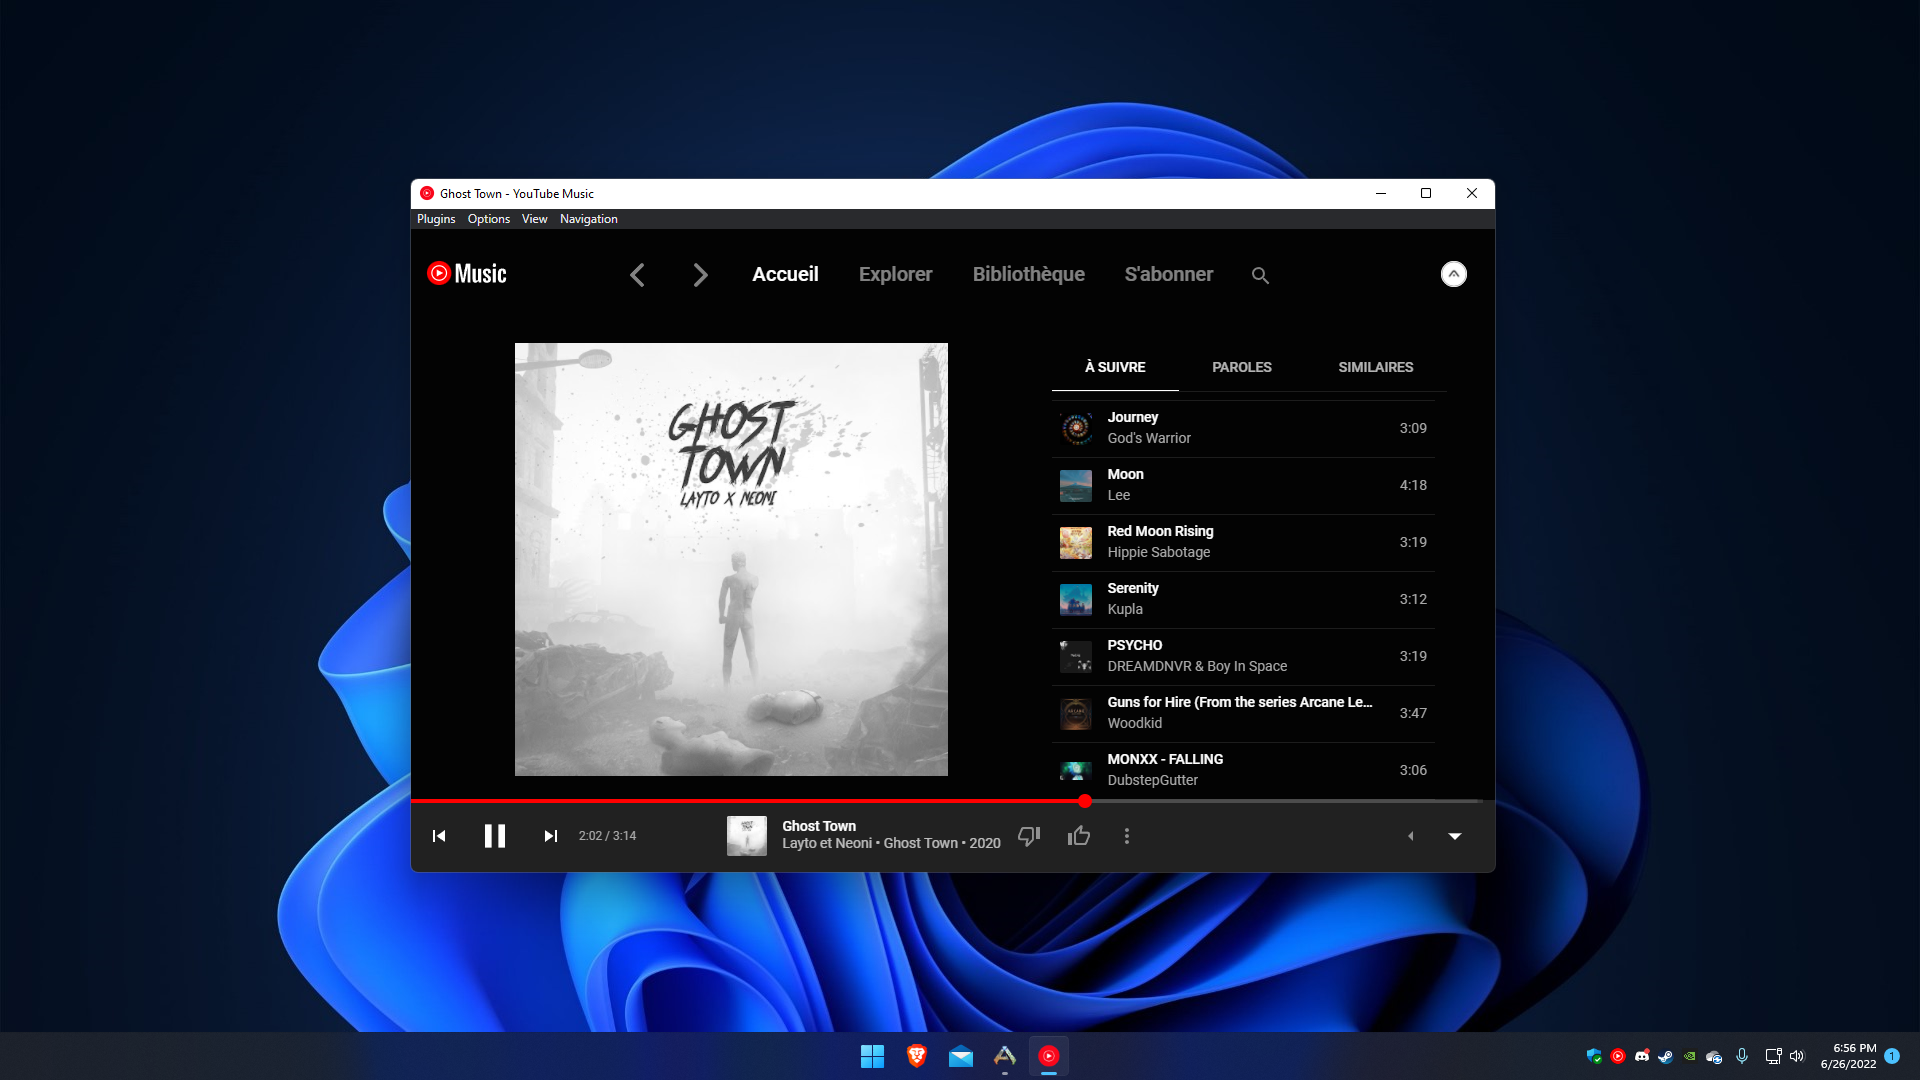Image resolution: width=1920 pixels, height=1080 pixels.
Task: Open Discord from the system tray
Action: 1641,1056
